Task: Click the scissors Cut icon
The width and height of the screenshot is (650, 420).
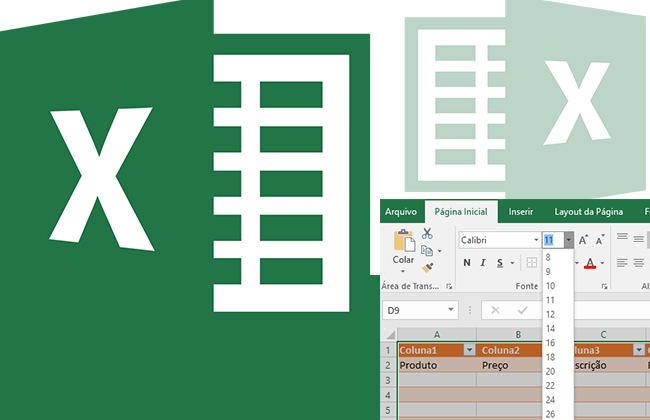Action: (427, 233)
